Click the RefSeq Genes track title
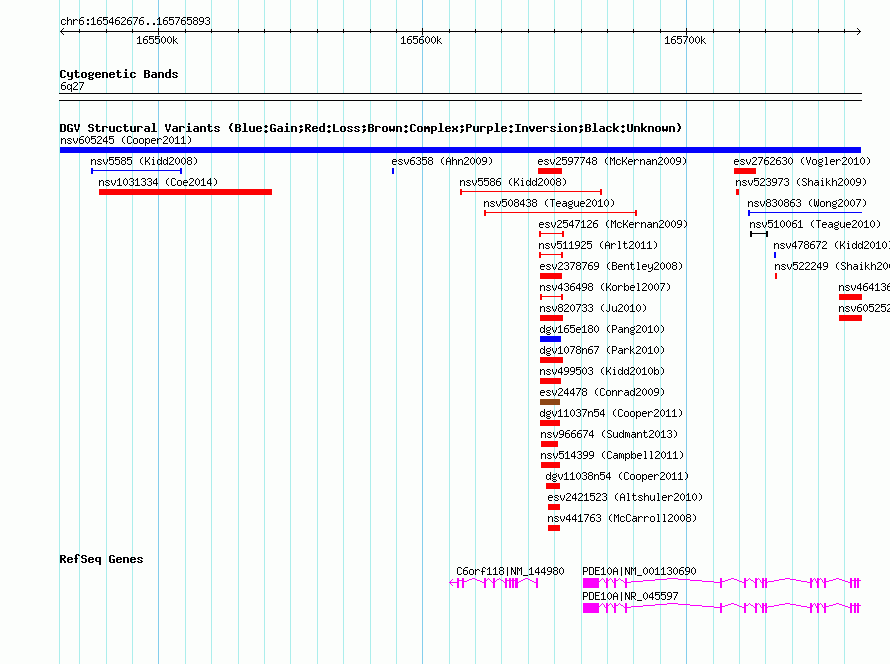890x664 pixels. (x=101, y=560)
